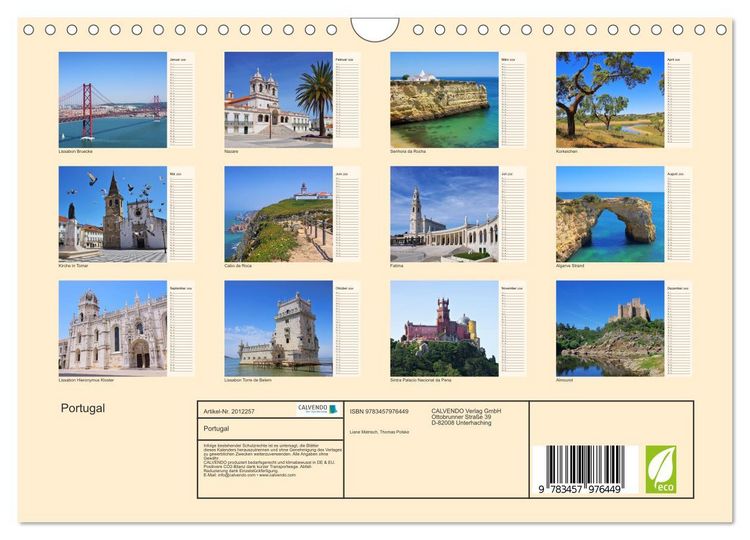Click the caption 'Kirche in Tomar'
The image size is (750, 540).
click(x=73, y=266)
